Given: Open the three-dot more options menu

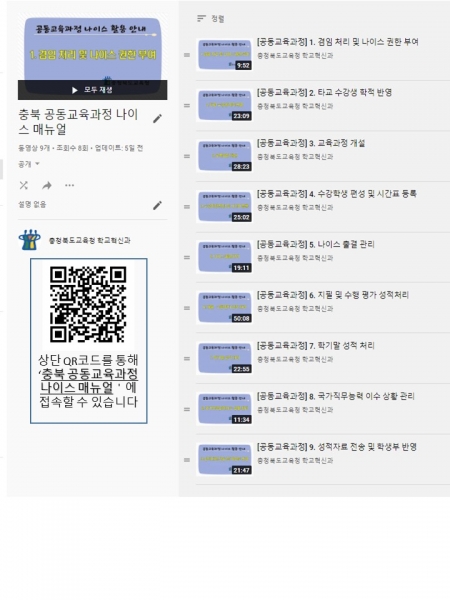Looking at the screenshot, I should point(70,186).
